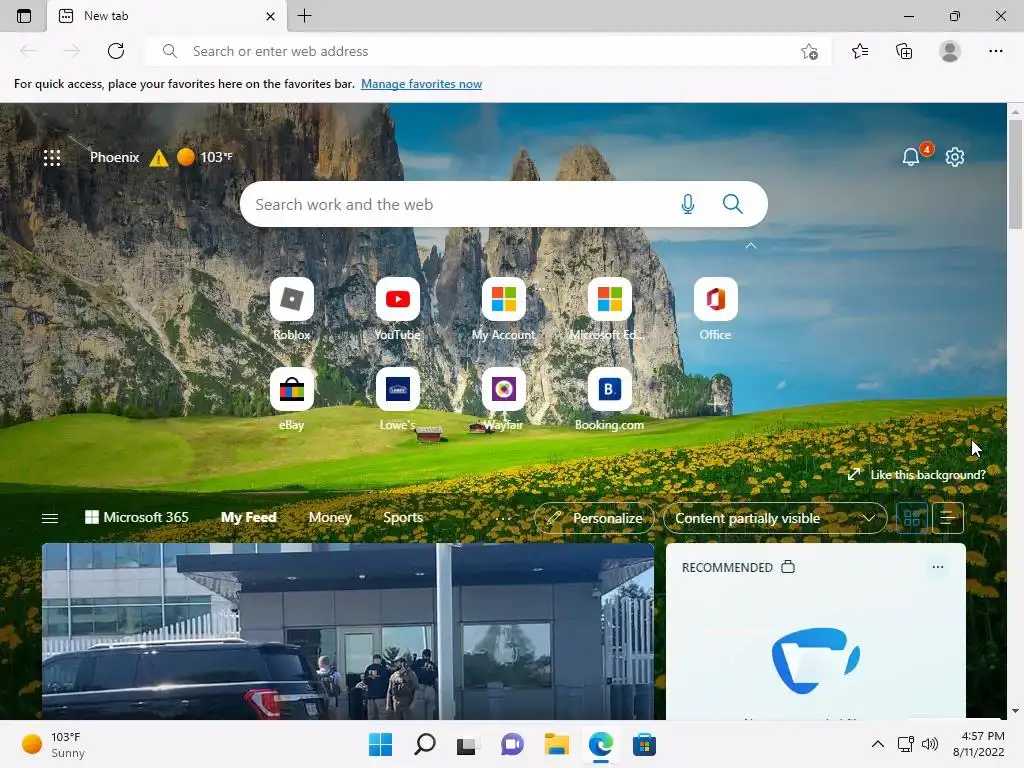Open the Lowe's quick link

397,399
